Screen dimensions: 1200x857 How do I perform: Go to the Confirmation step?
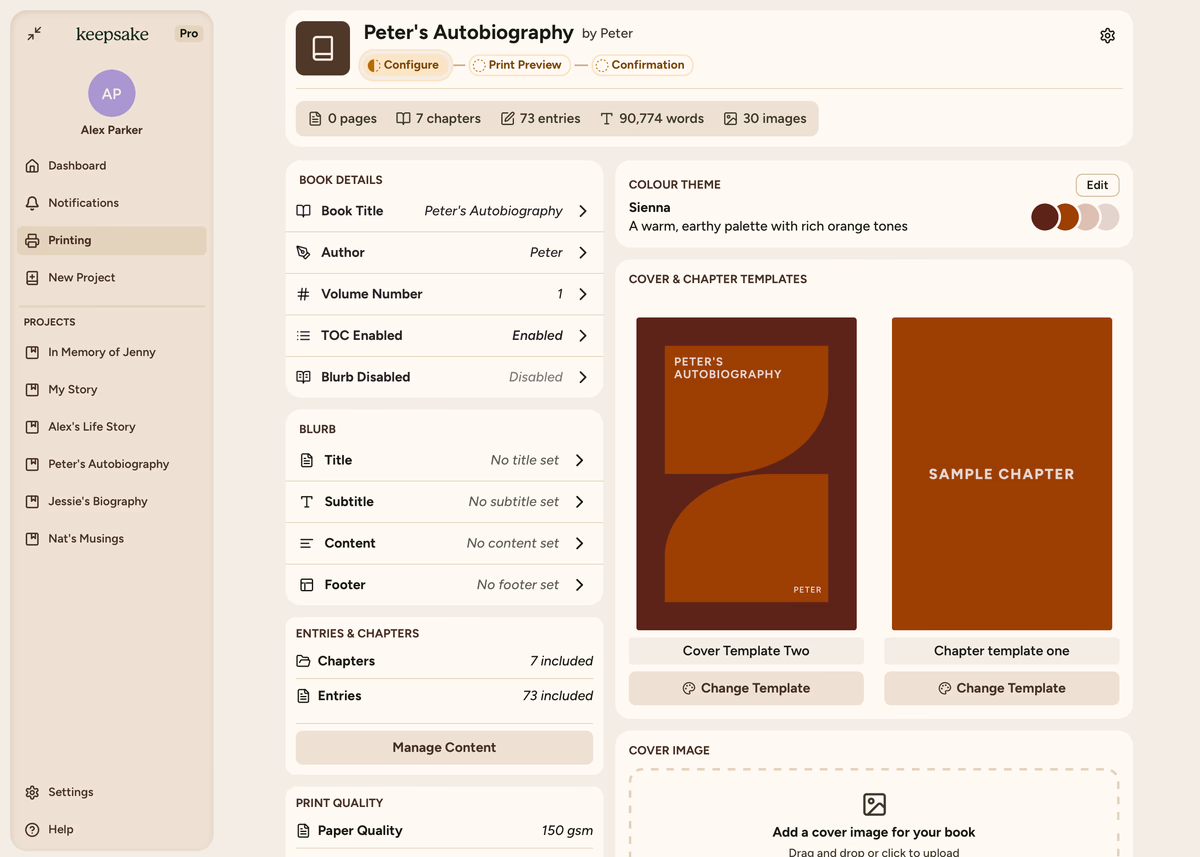(641, 65)
